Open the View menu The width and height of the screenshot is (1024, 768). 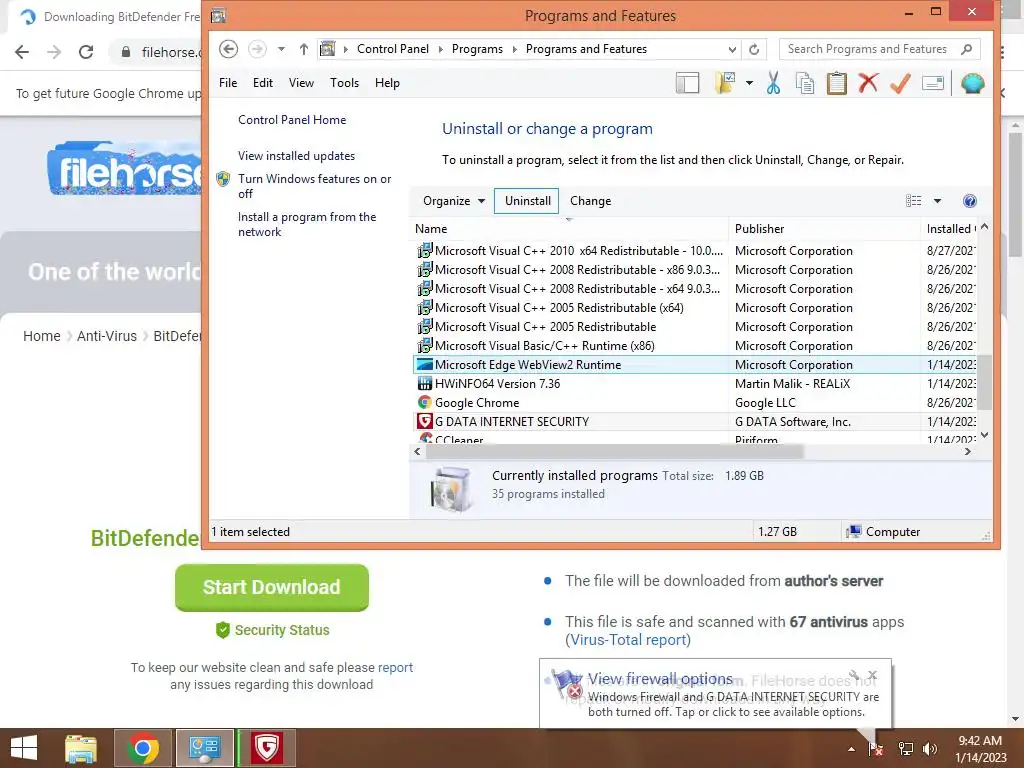pyautogui.click(x=301, y=83)
